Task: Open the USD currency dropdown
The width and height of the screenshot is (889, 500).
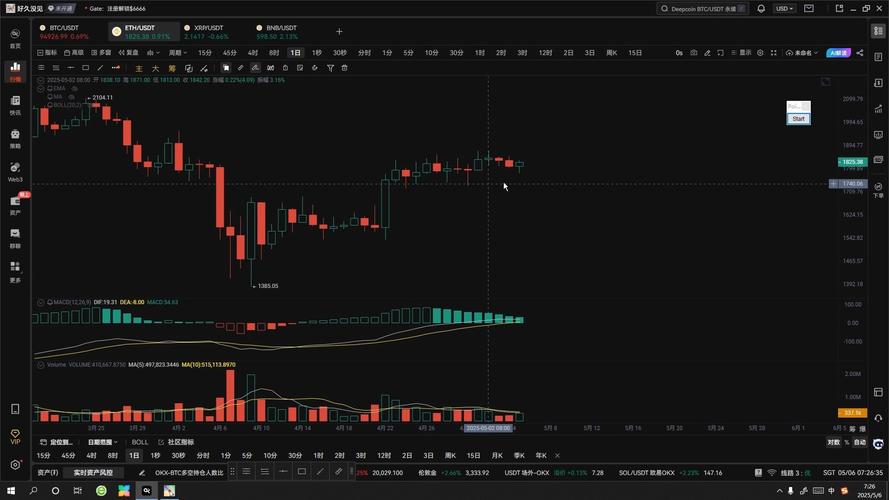Action: click(785, 9)
